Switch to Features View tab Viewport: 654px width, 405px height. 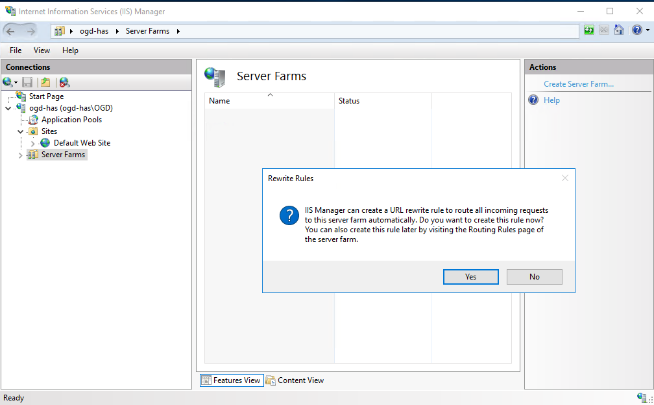pyautogui.click(x=231, y=380)
